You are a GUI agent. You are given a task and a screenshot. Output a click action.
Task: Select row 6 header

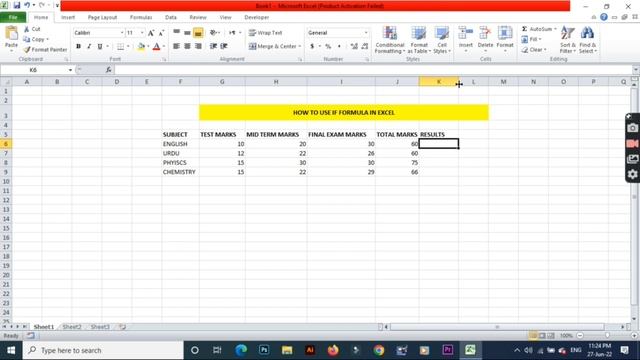[x=6, y=144]
